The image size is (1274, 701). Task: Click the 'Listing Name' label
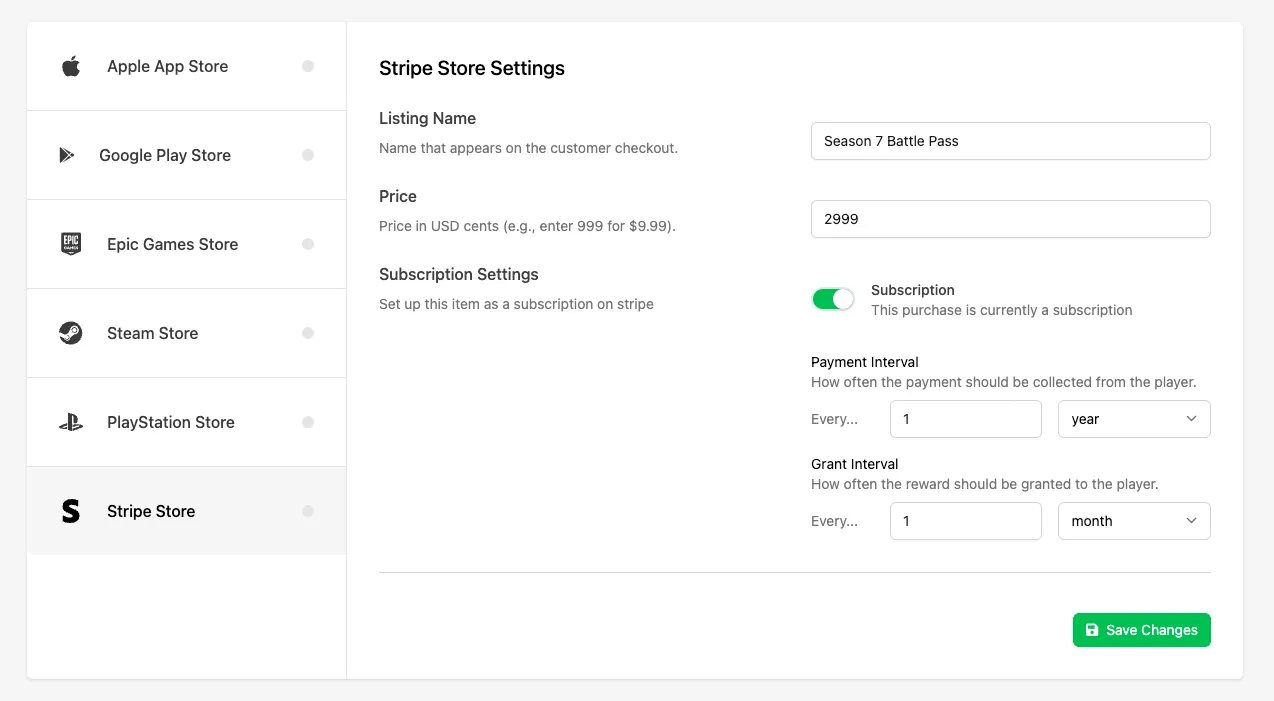(427, 118)
